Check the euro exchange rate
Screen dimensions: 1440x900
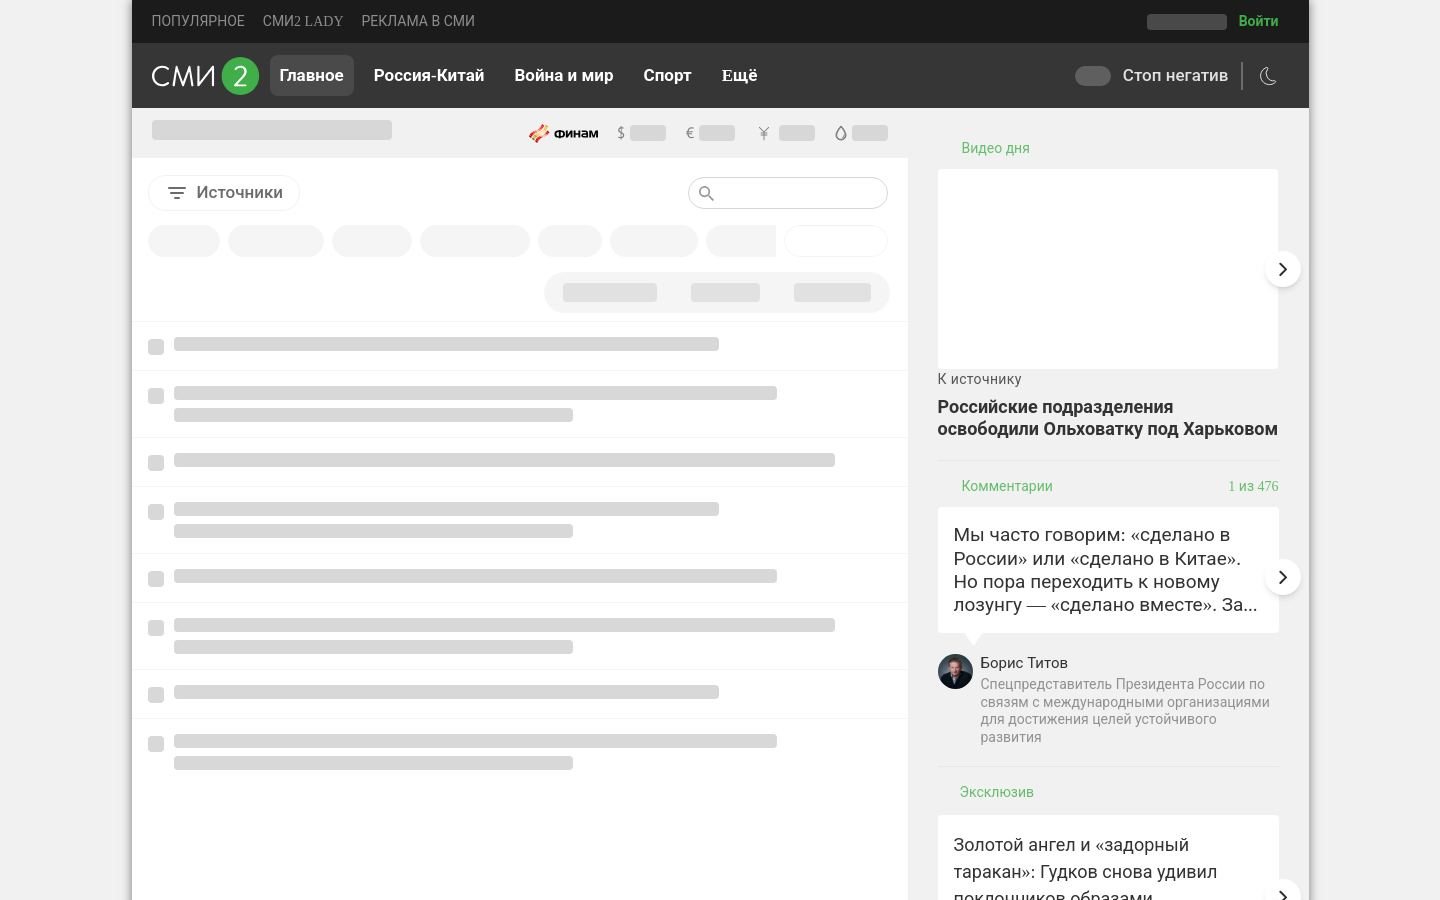pyautogui.click(x=710, y=133)
